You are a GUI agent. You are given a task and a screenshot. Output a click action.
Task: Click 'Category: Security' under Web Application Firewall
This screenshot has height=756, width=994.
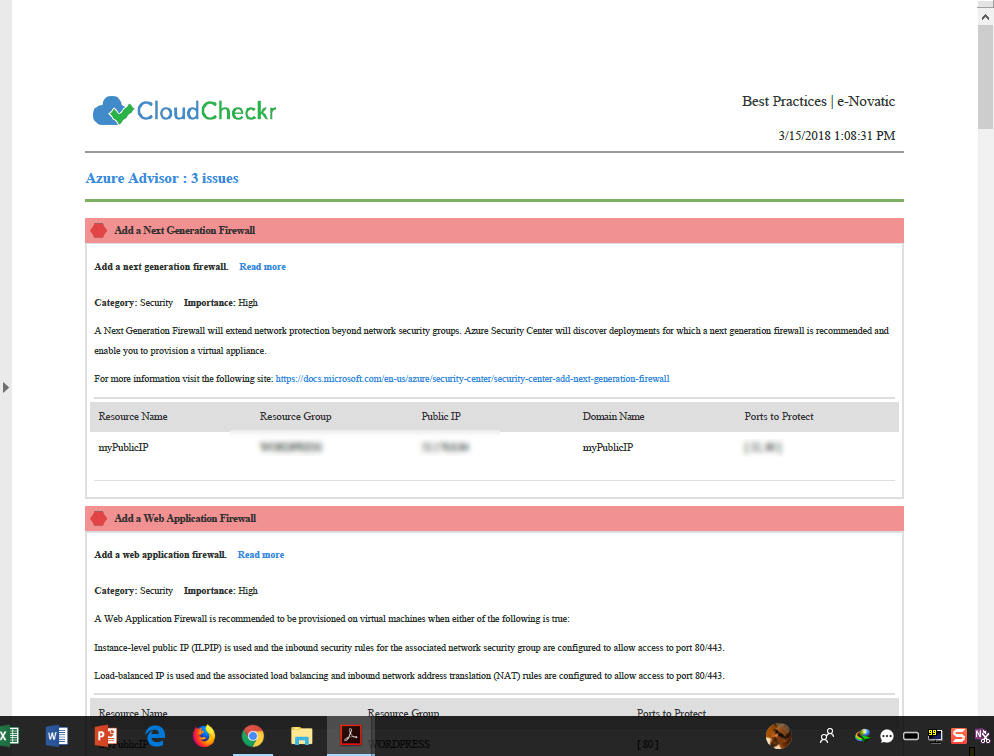(x=134, y=591)
